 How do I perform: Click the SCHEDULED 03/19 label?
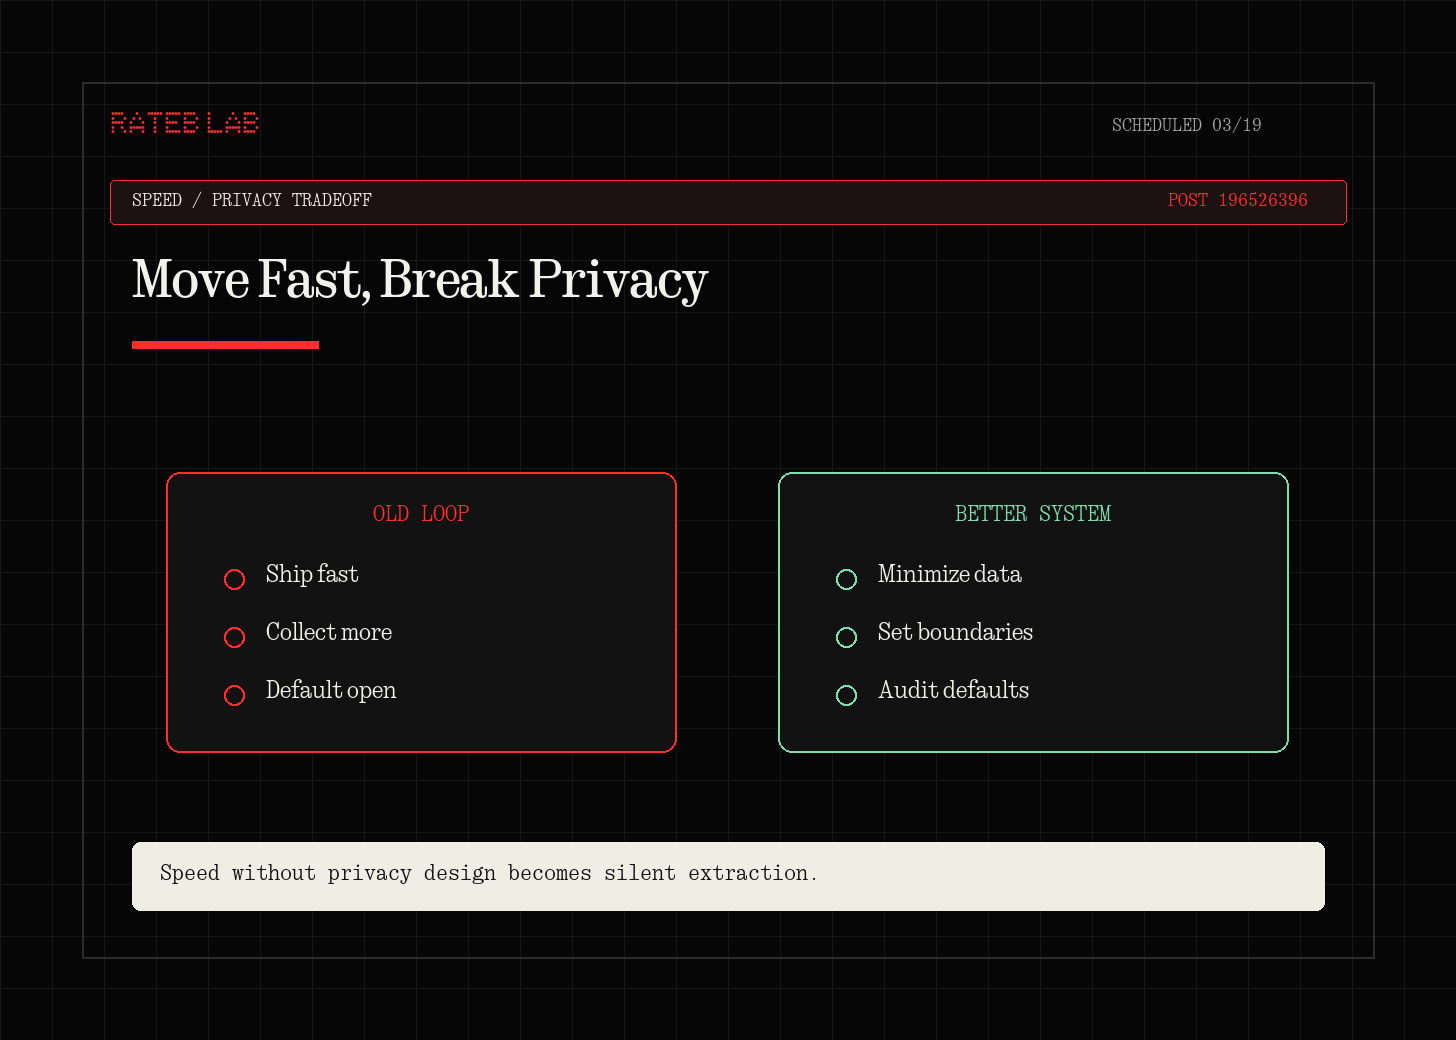[1186, 125]
